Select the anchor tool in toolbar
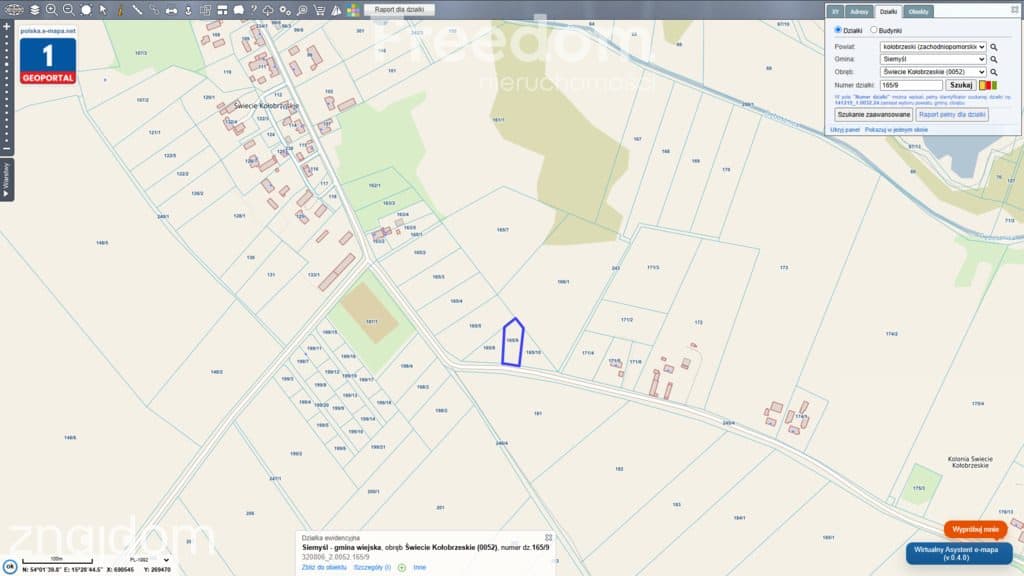1024x576 pixels. click(188, 10)
